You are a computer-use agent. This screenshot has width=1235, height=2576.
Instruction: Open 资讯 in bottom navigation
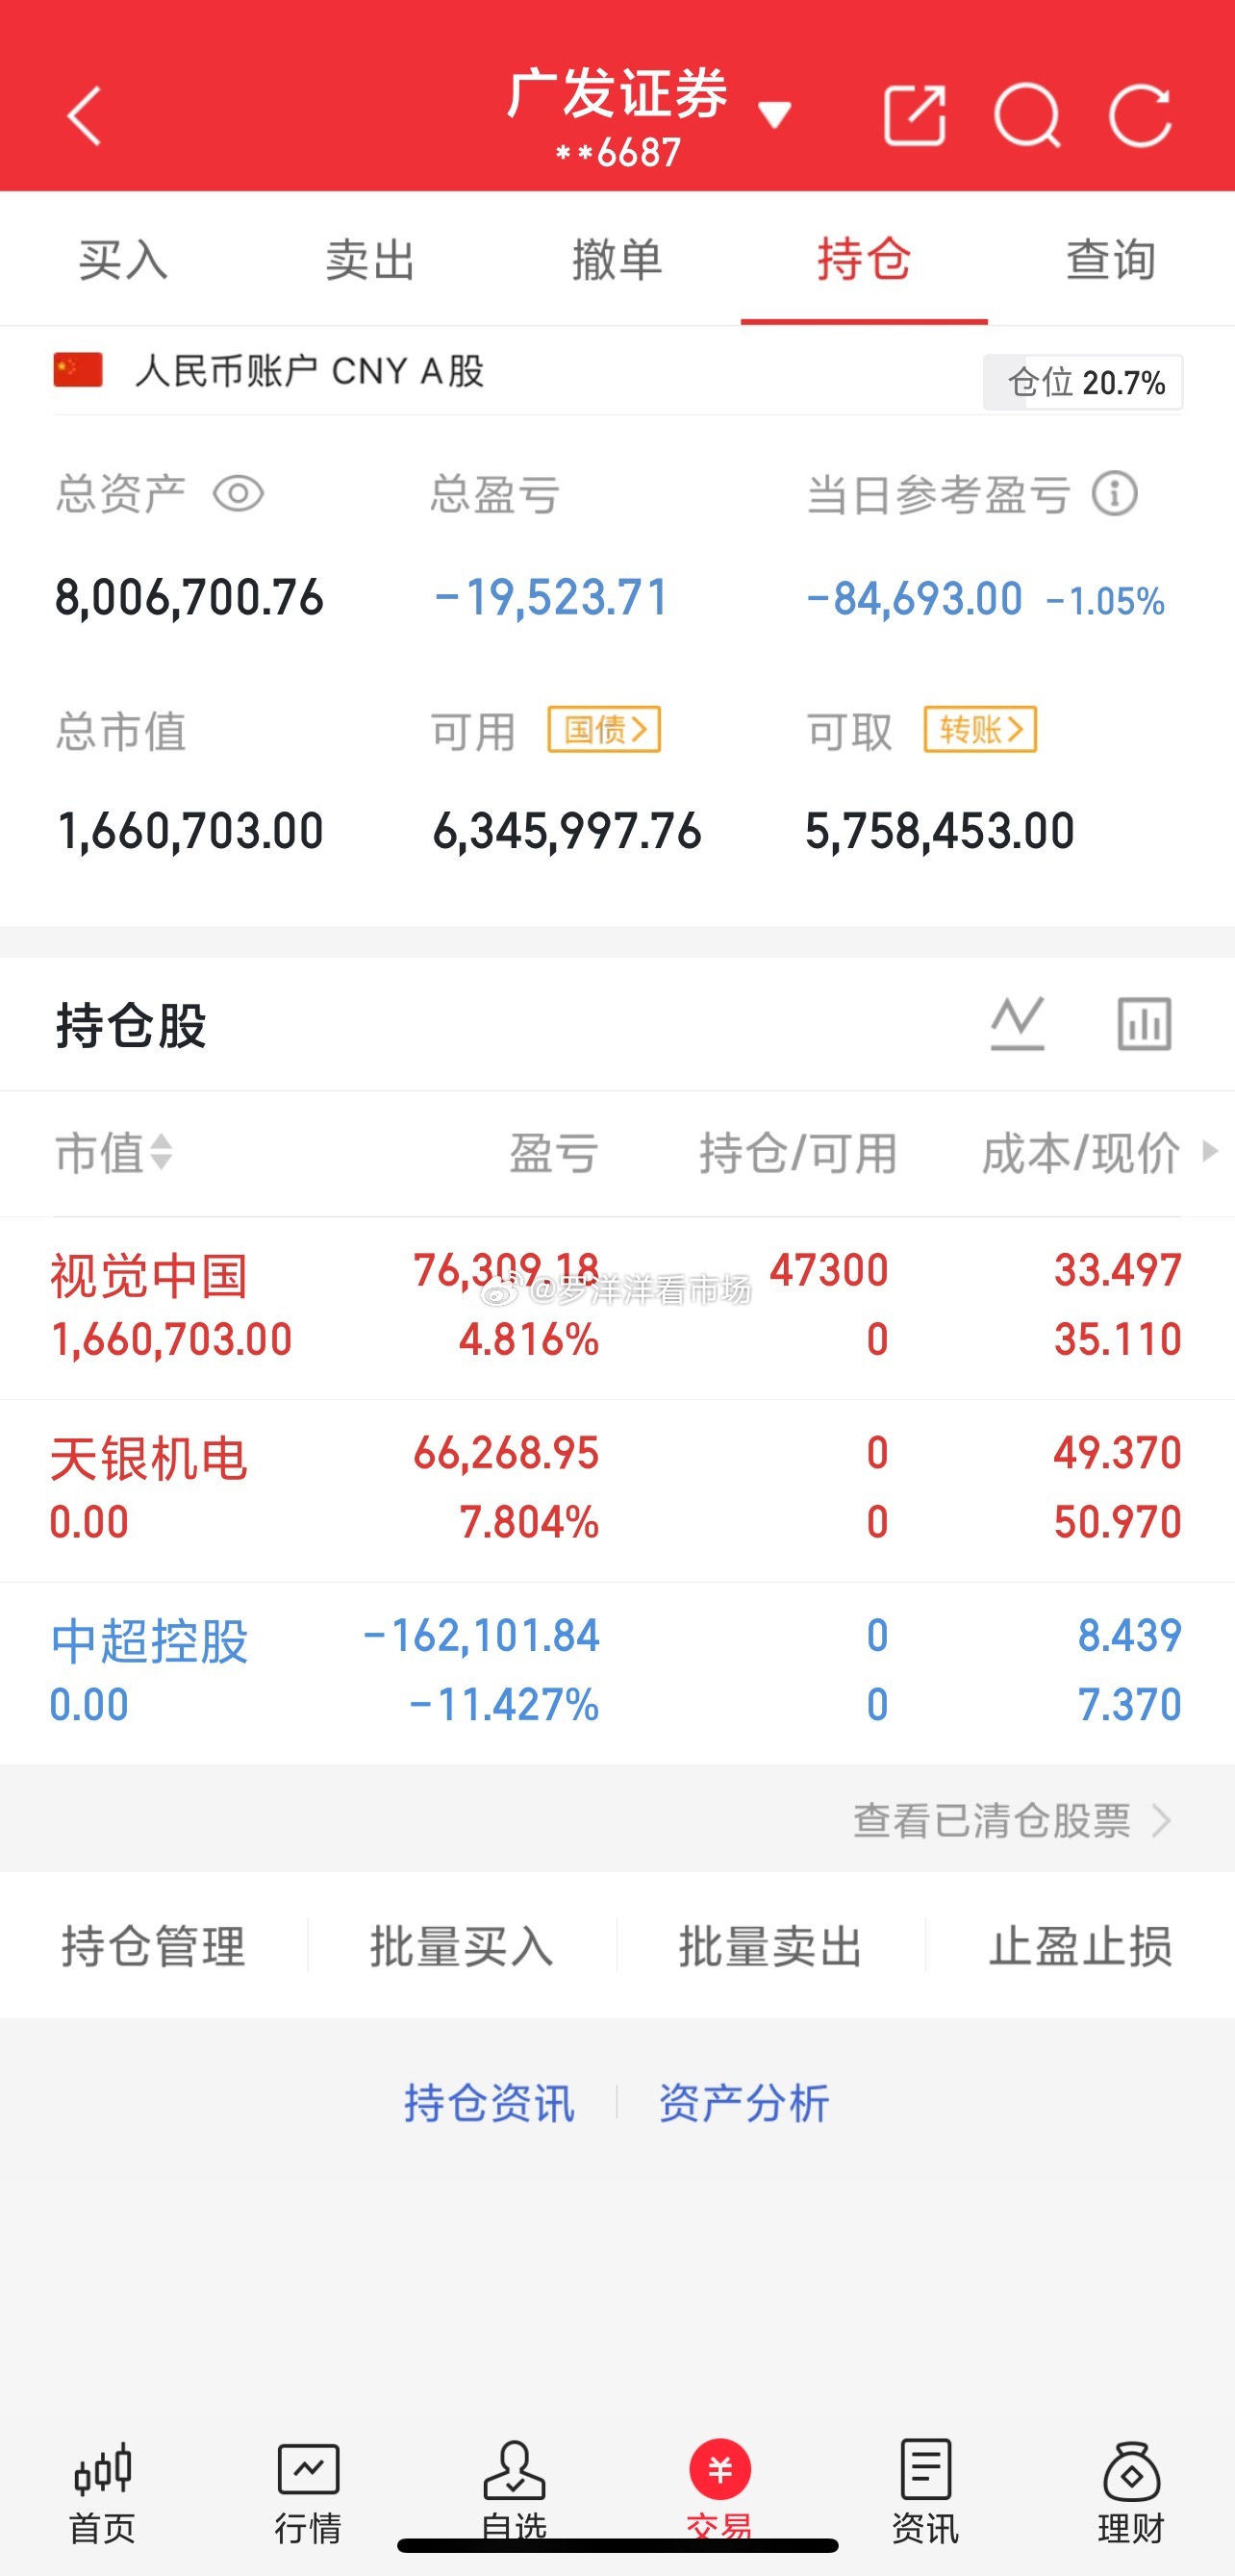tap(926, 2492)
